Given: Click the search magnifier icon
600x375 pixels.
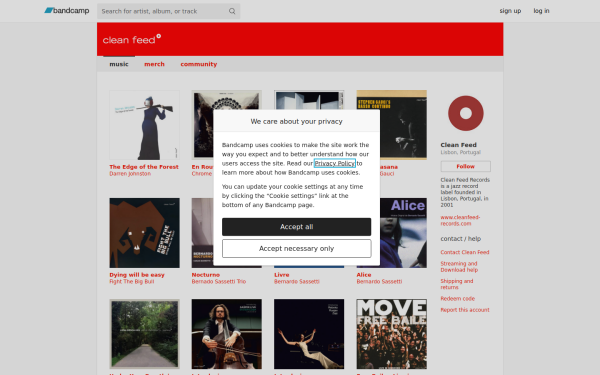Looking at the screenshot, I should (232, 11).
